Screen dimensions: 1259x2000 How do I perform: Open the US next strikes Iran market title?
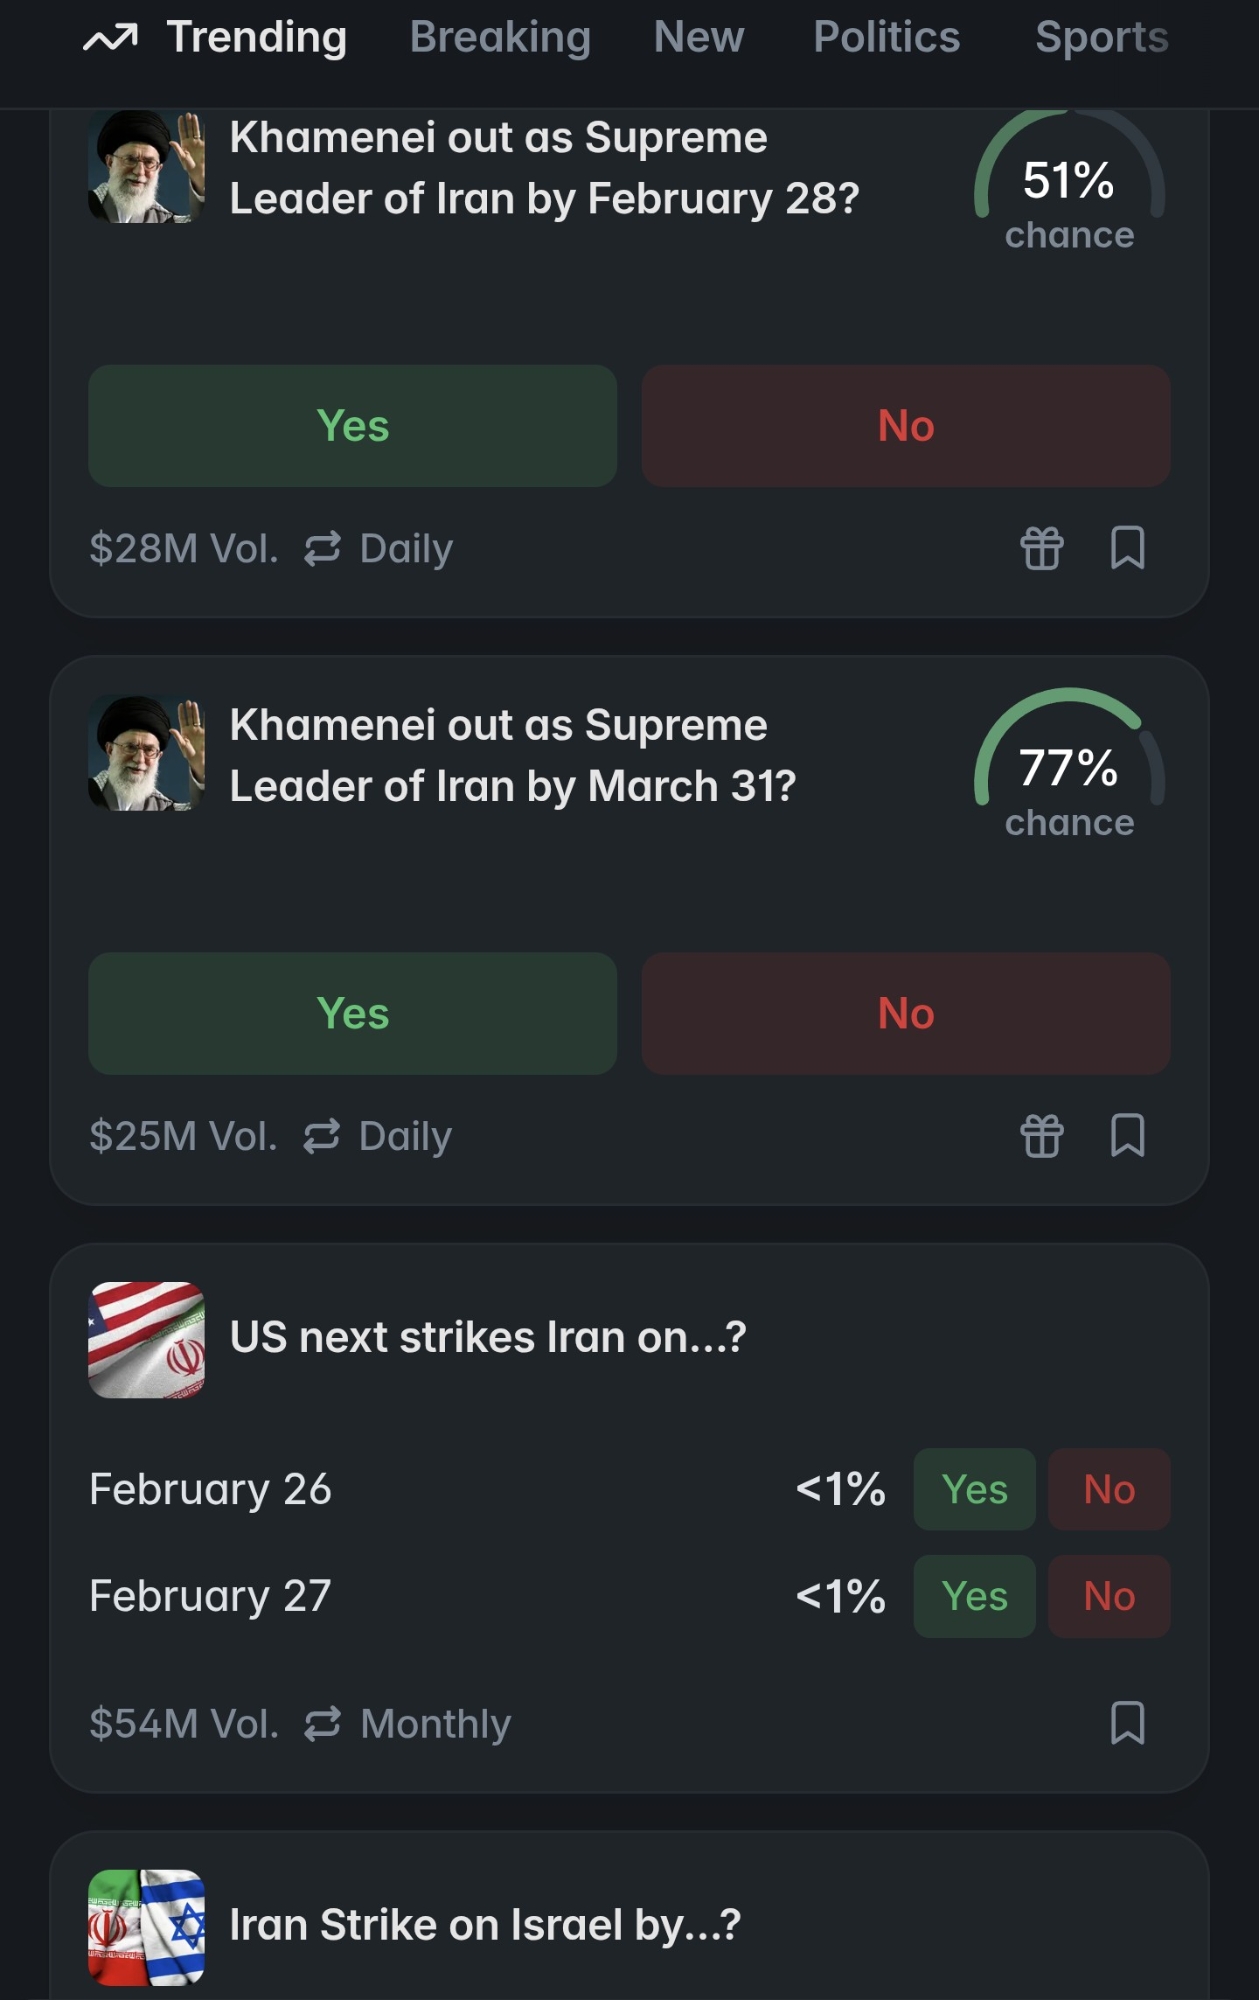(488, 1337)
